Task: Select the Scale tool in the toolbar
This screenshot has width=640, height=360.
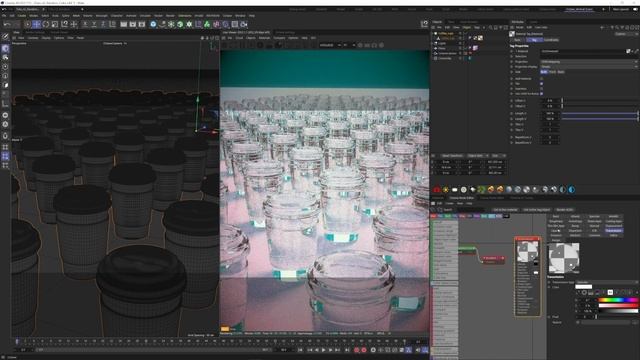Action: click(55, 24)
